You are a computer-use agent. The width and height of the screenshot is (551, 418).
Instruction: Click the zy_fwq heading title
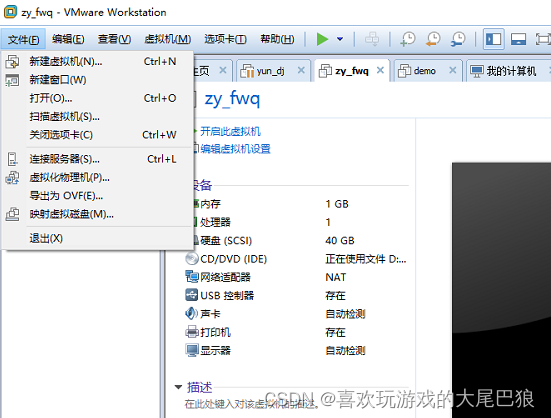click(232, 99)
